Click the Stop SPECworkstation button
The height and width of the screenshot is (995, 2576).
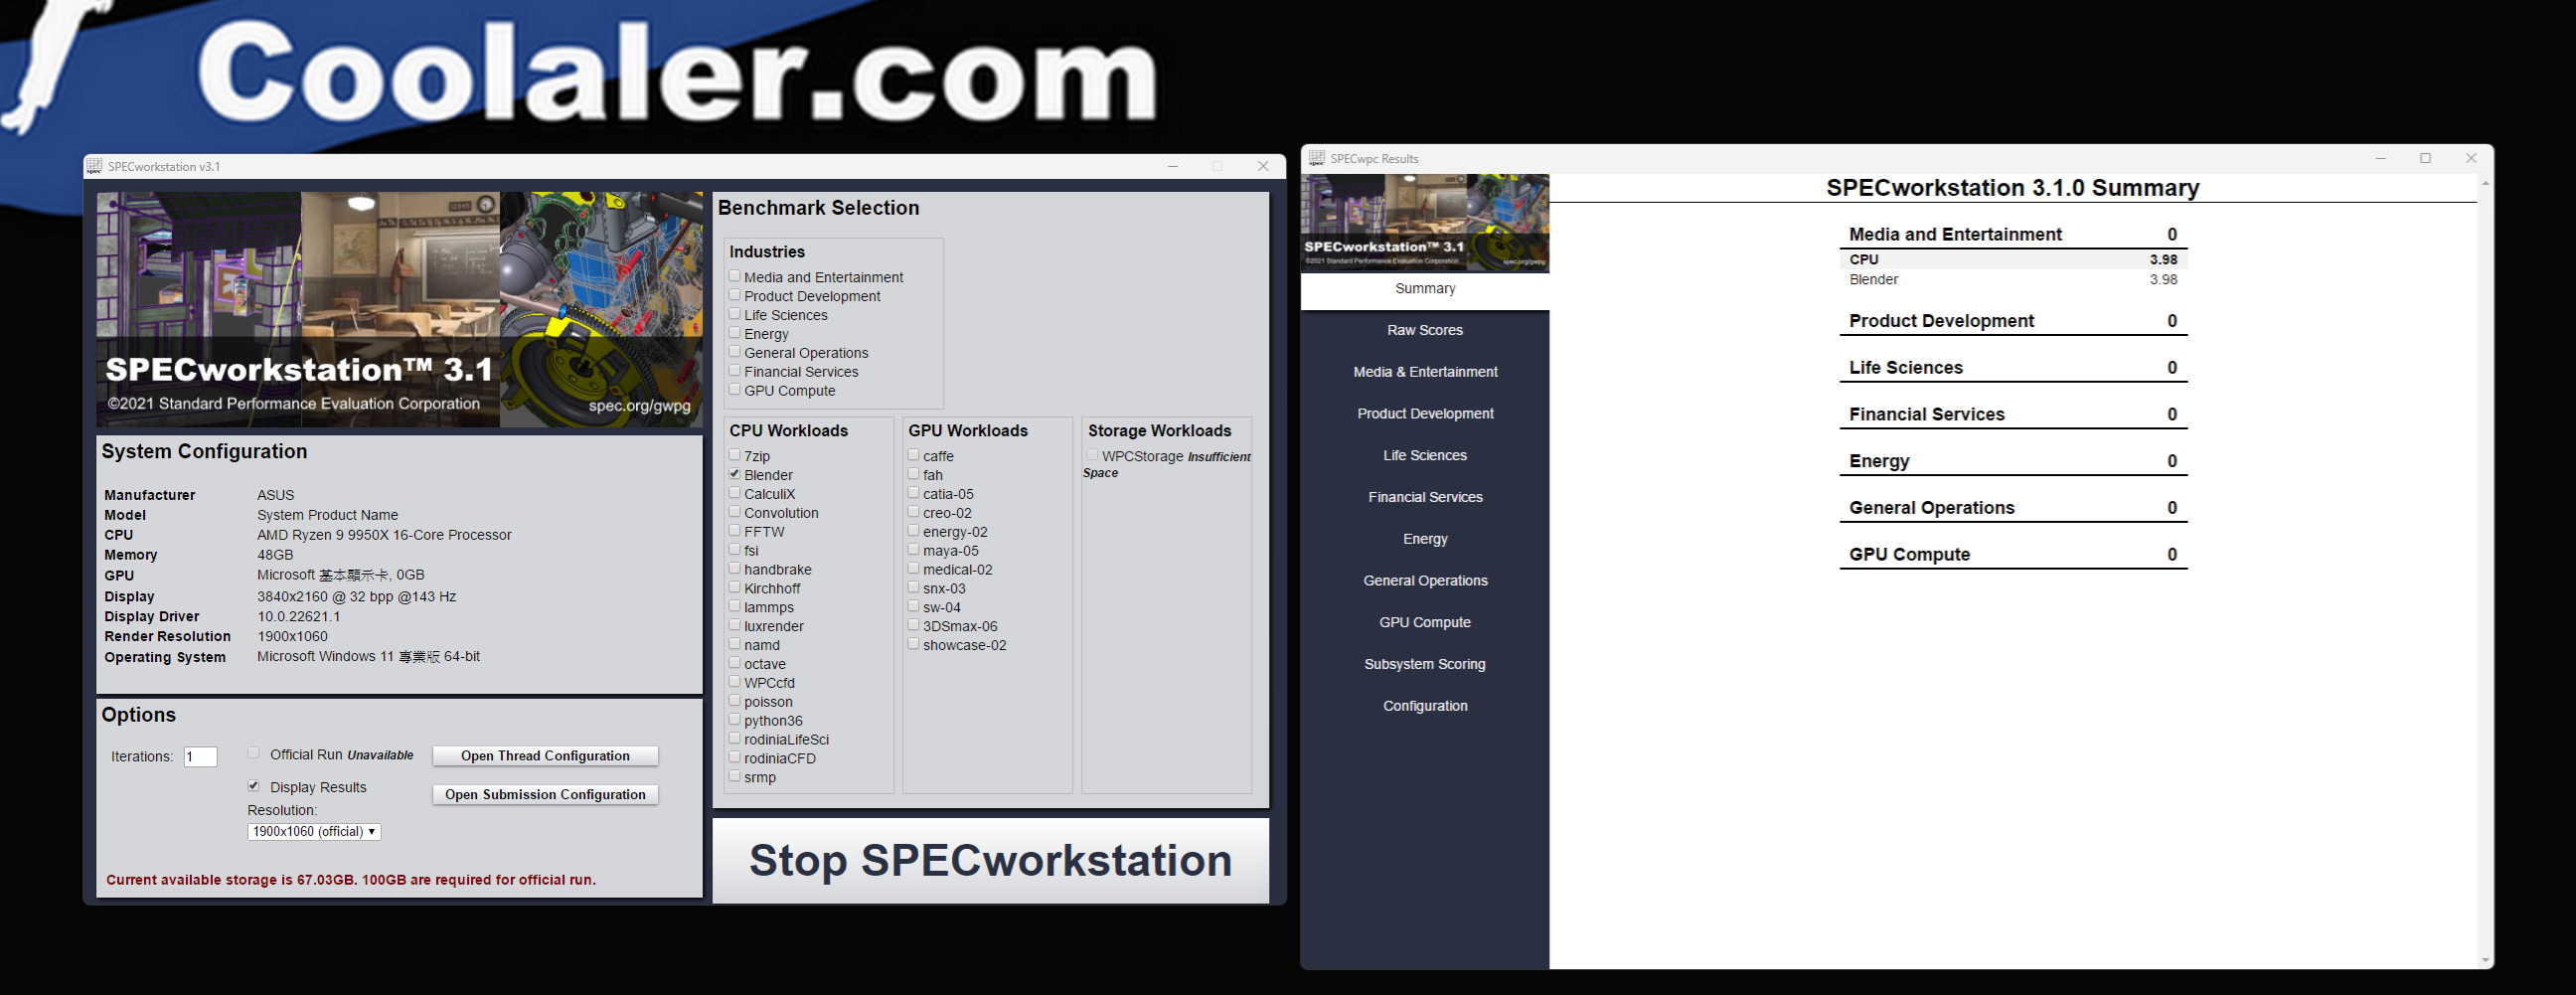[x=990, y=860]
